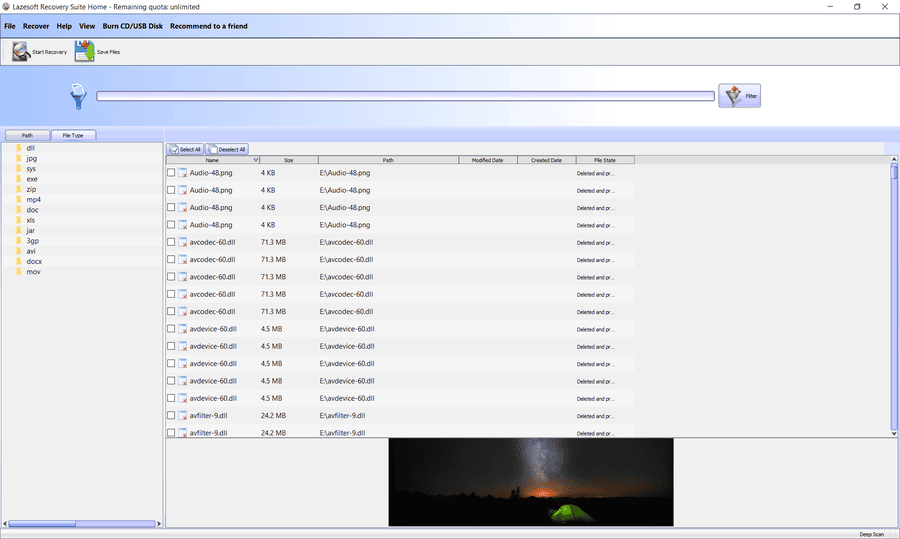The width and height of the screenshot is (900, 539).
Task: Click the first 71.3 MB size value
Action: point(273,242)
